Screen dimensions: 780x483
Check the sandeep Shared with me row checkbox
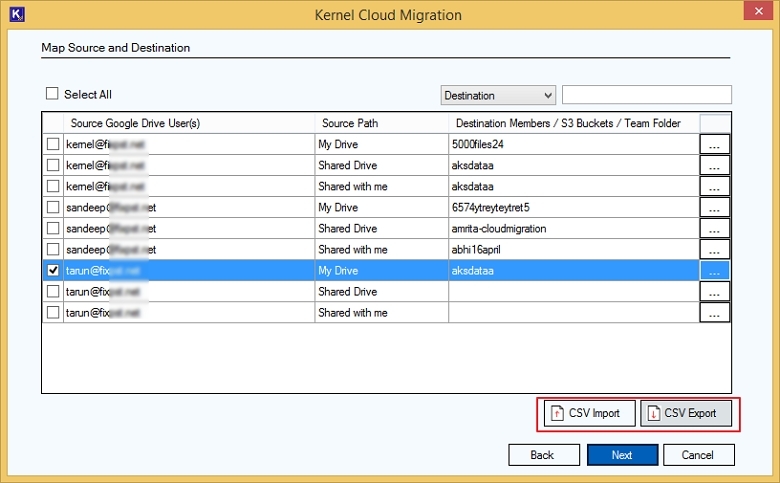click(x=53, y=249)
